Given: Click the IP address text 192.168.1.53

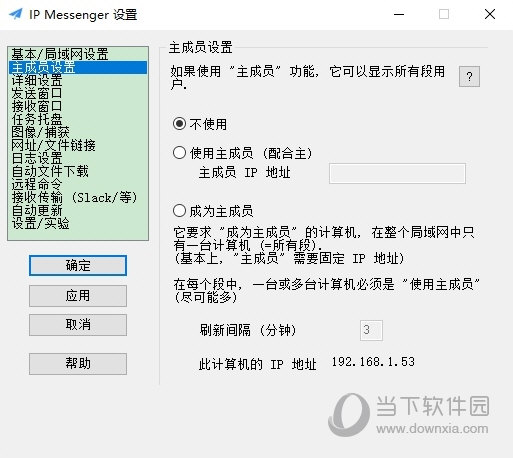Looking at the screenshot, I should pyautogui.click(x=373, y=362).
